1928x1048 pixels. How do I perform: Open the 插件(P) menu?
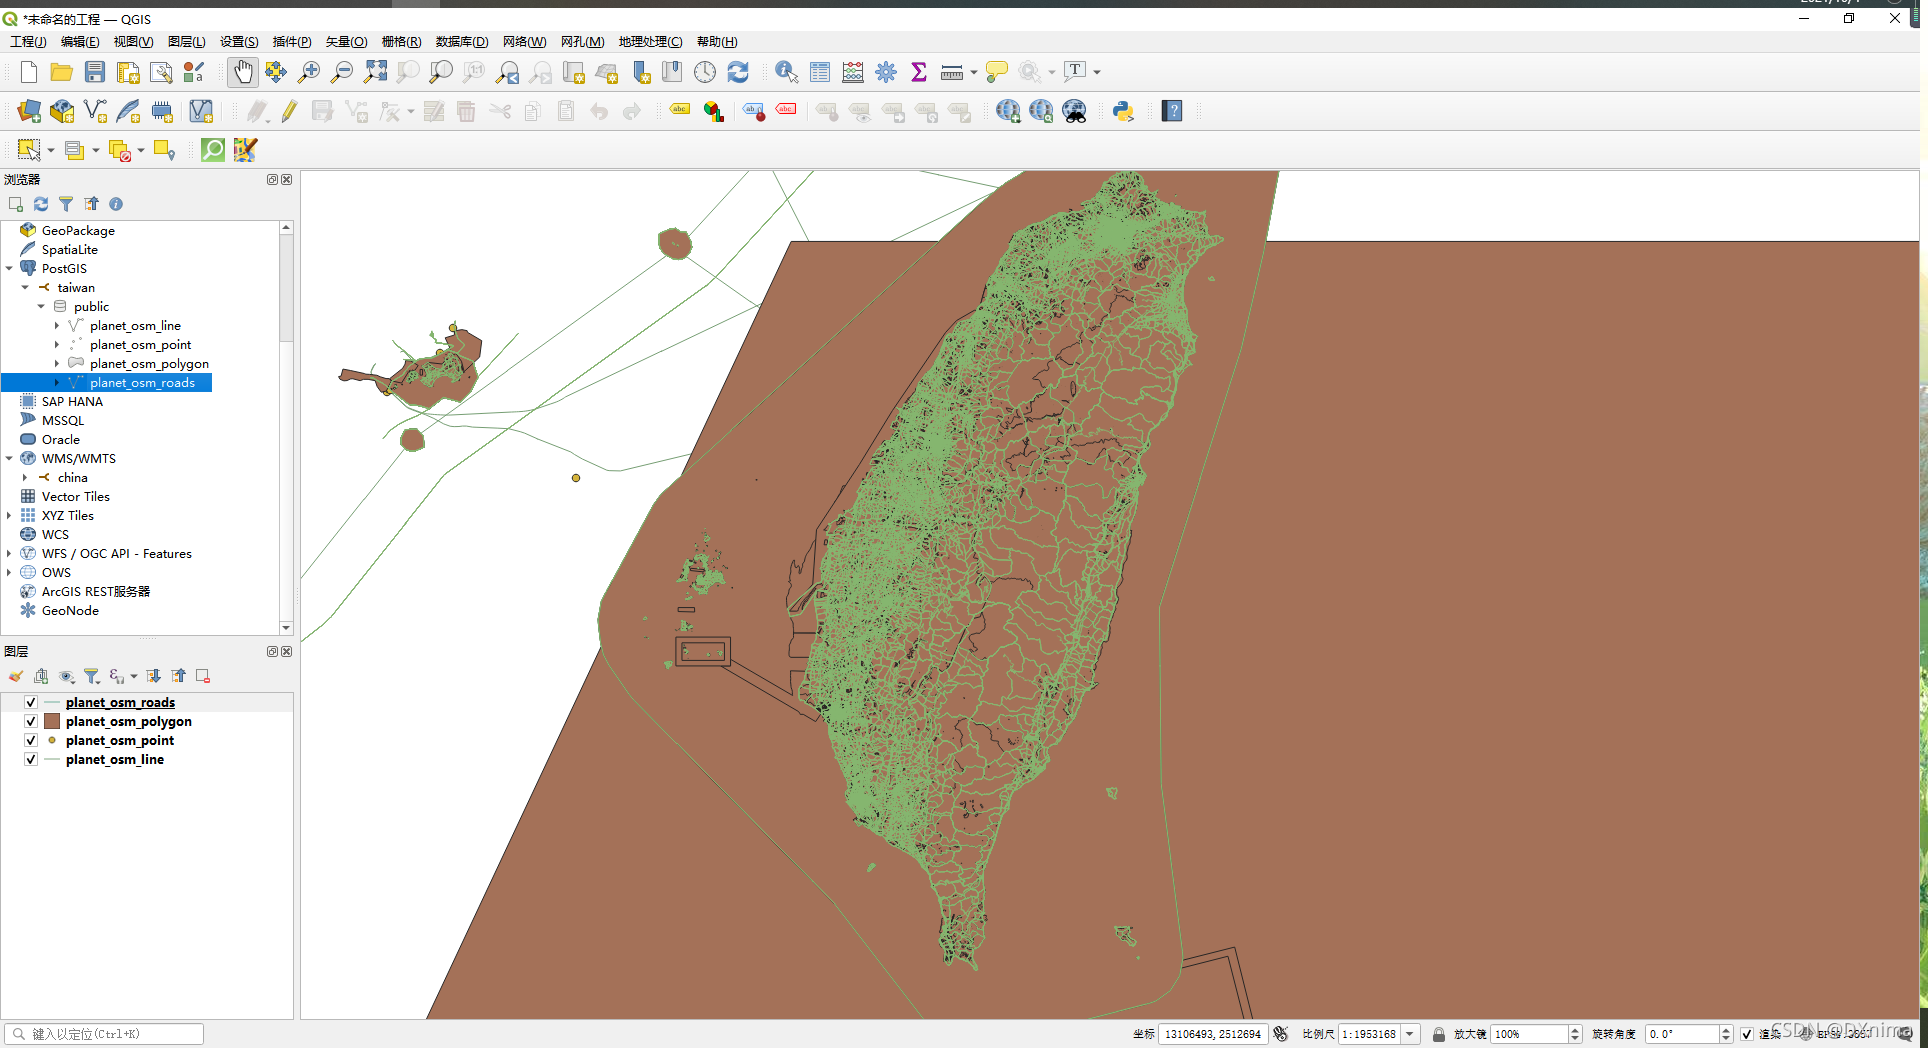pyautogui.click(x=292, y=42)
